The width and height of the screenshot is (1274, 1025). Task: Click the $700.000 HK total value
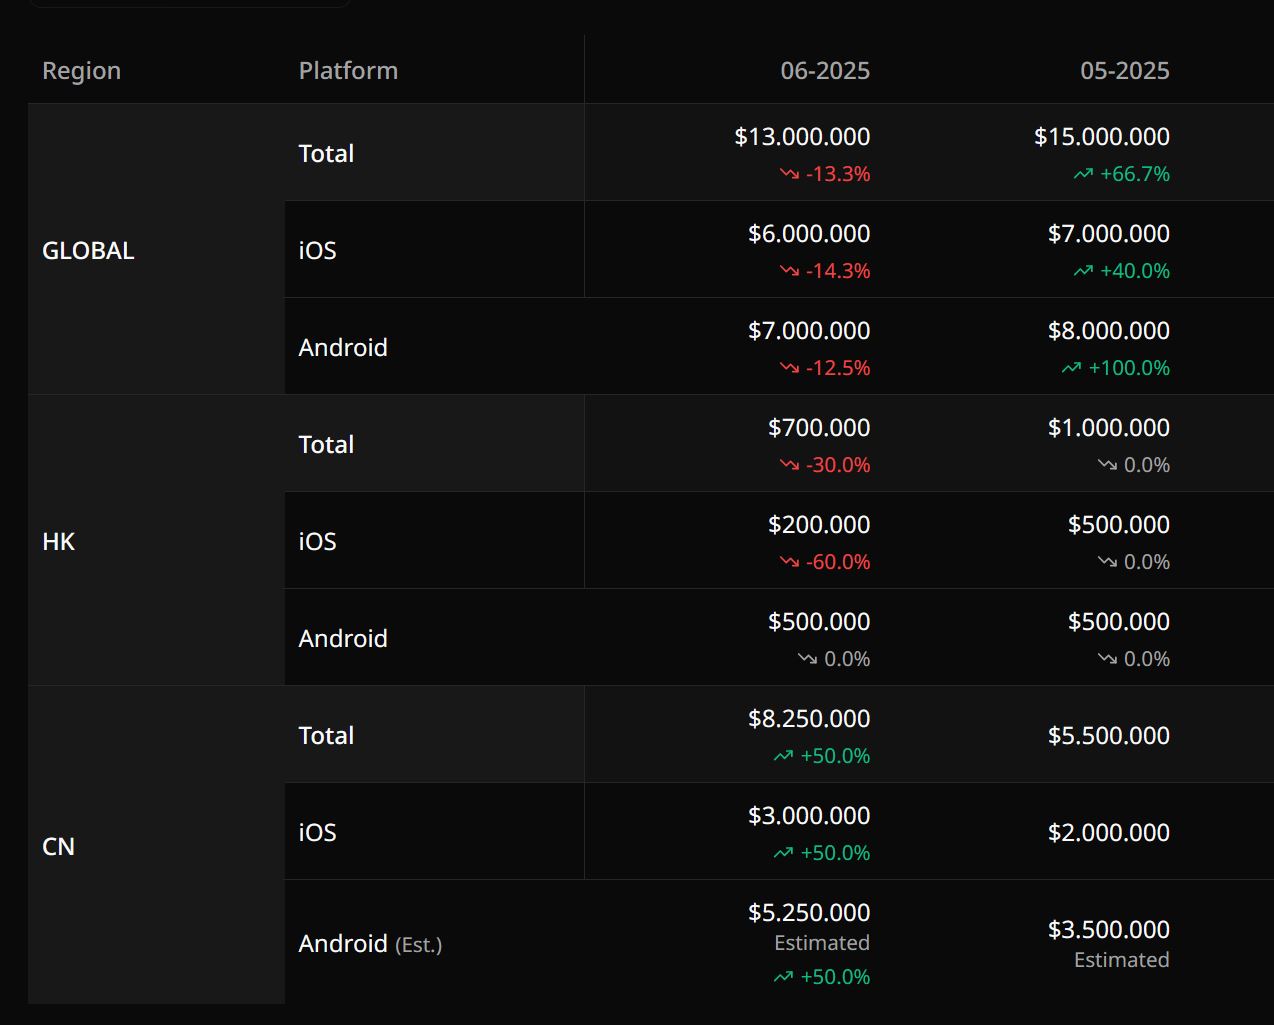(819, 427)
